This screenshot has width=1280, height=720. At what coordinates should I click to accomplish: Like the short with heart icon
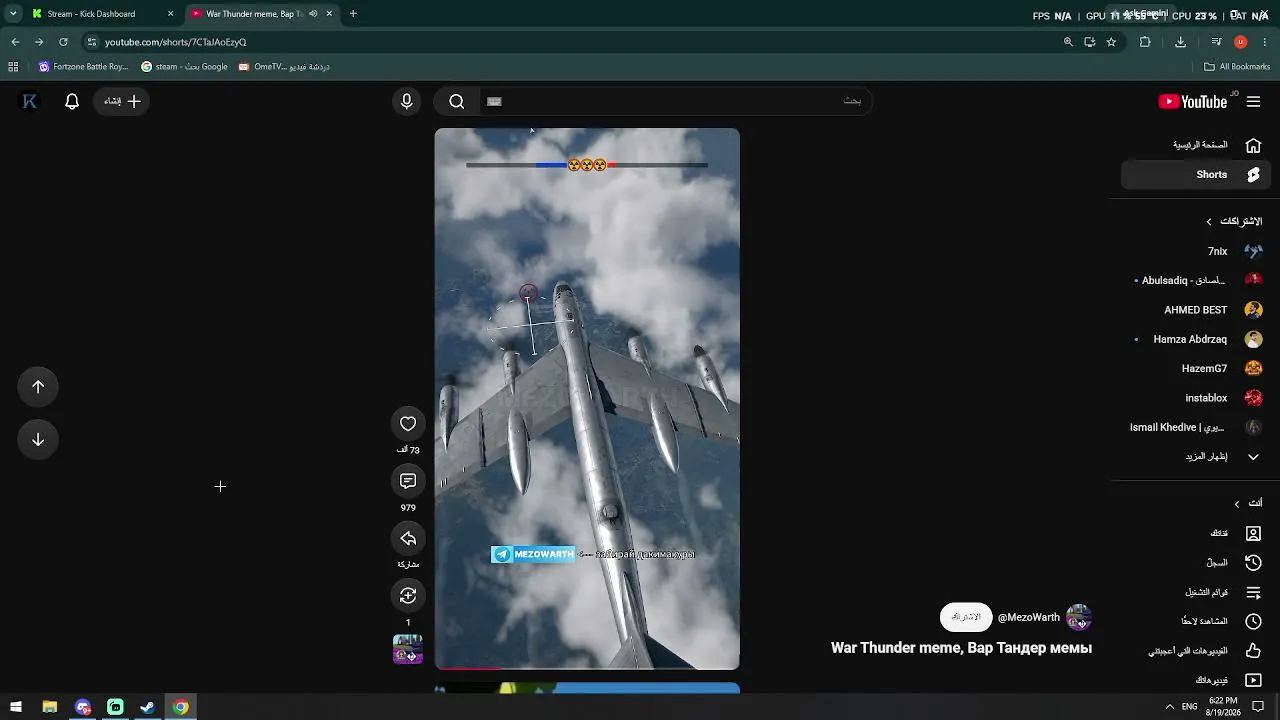click(x=408, y=424)
